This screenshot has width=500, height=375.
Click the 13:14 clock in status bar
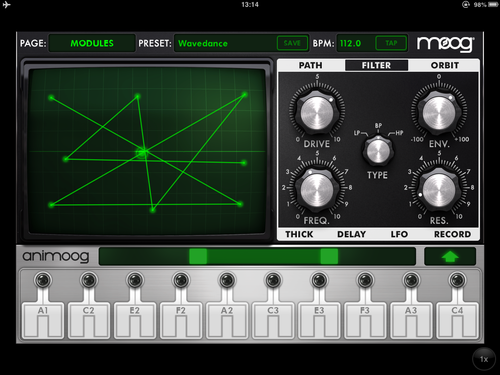coord(250,5)
